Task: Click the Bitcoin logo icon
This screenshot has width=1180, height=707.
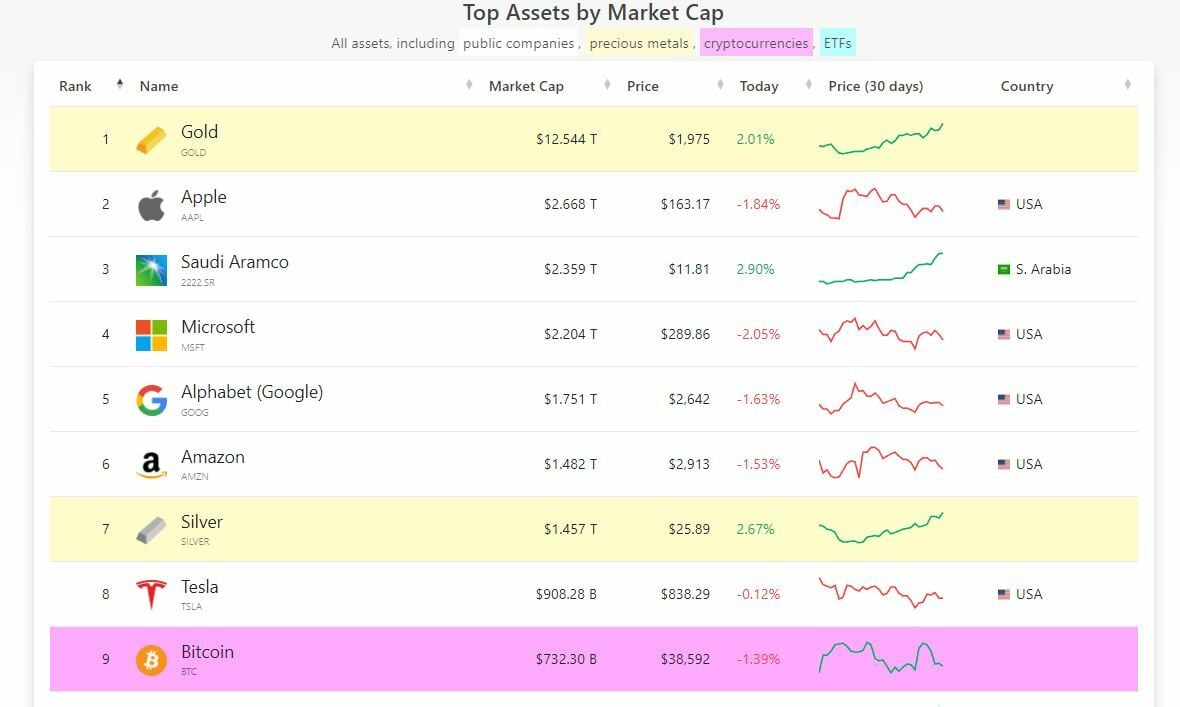Action: 152,660
